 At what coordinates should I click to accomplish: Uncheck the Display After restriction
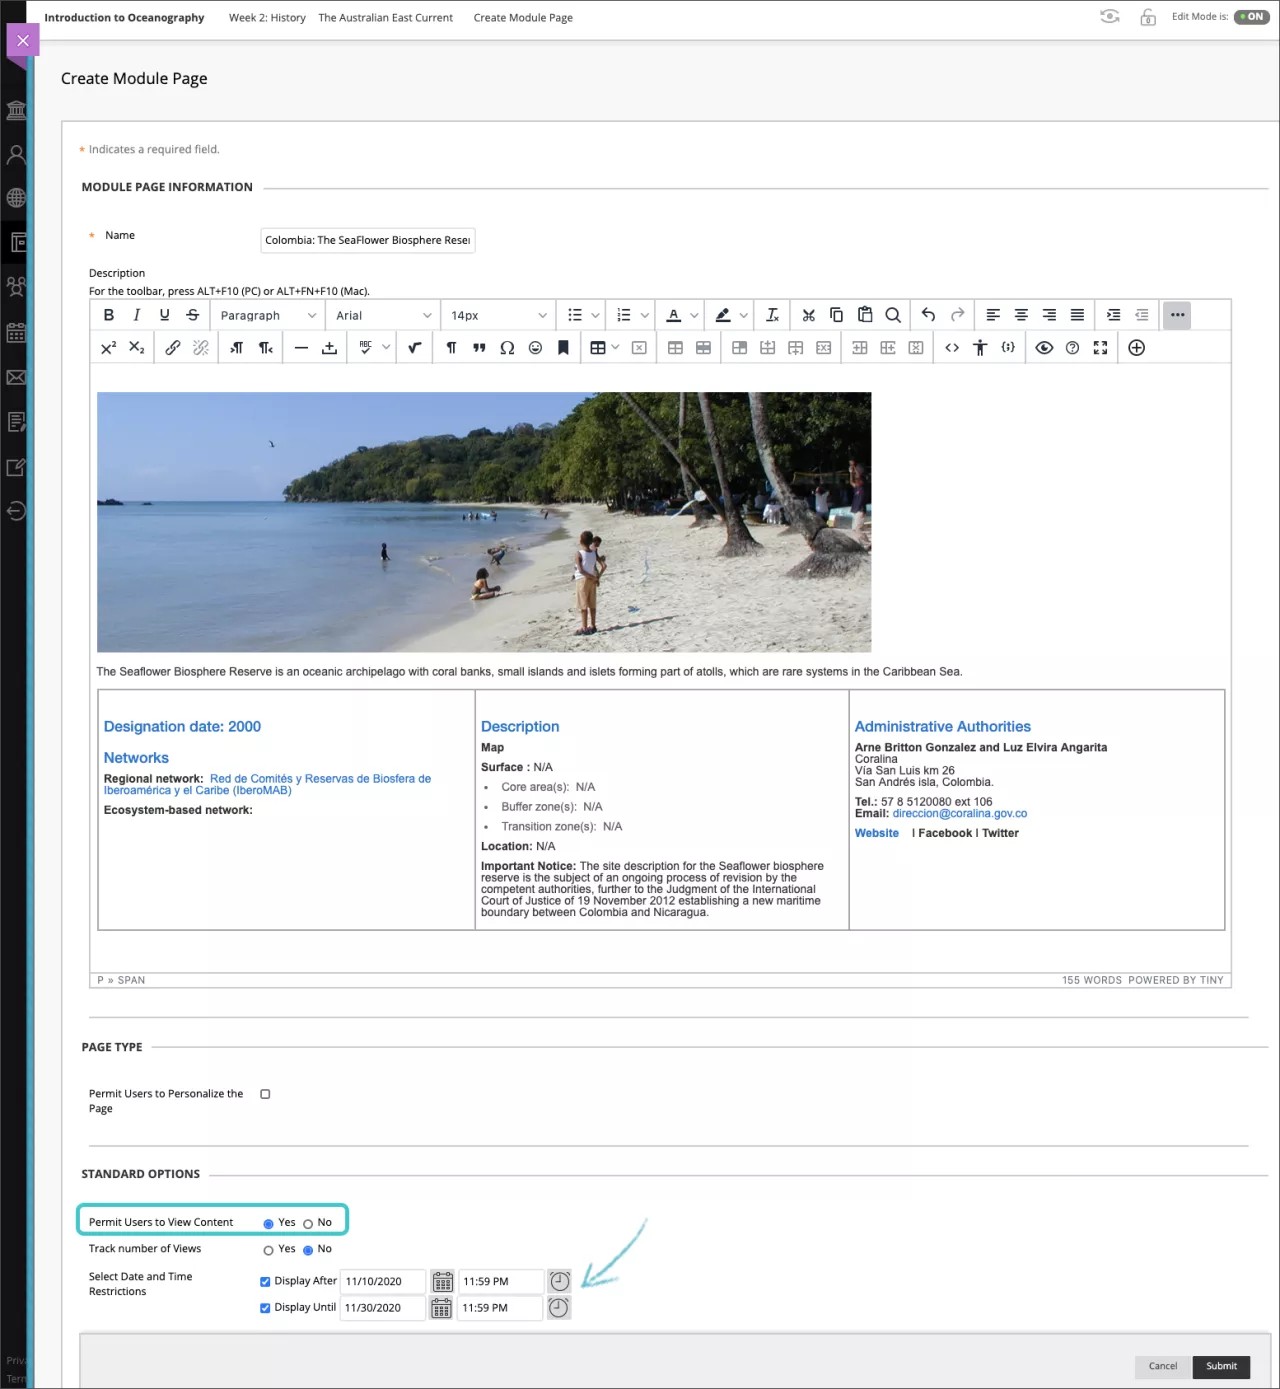point(264,1281)
